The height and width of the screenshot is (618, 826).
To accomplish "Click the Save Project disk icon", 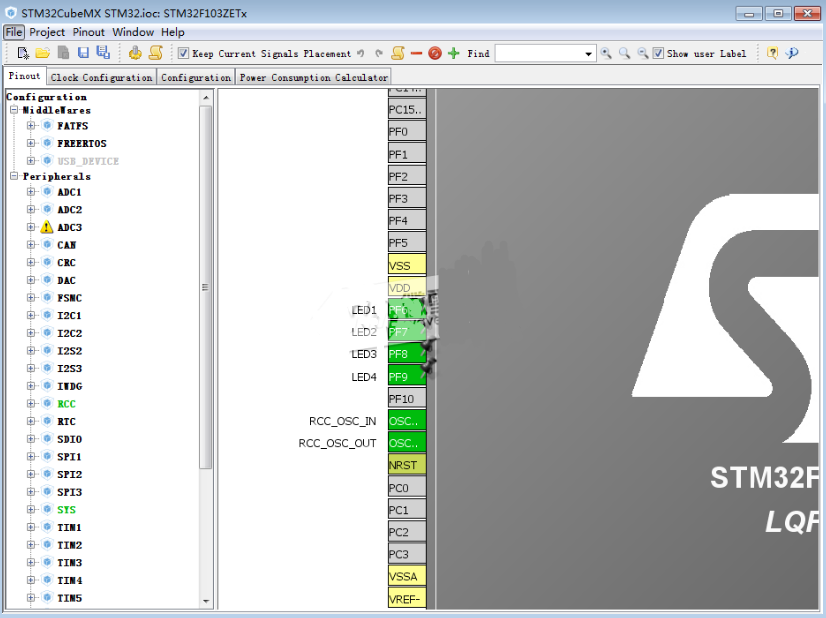I will 83,53.
